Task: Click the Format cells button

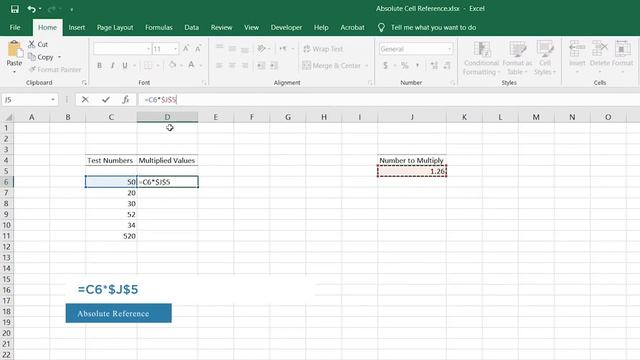Action: coord(622,57)
